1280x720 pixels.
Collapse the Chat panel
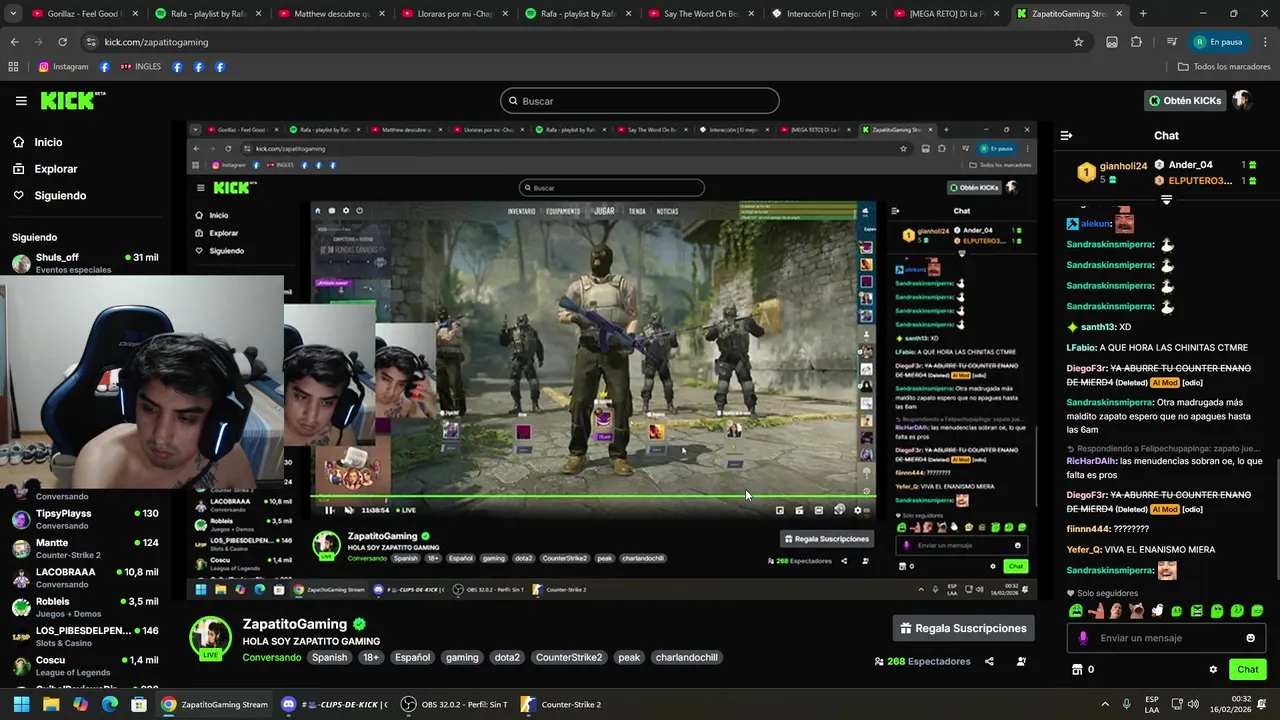[x=1066, y=135]
